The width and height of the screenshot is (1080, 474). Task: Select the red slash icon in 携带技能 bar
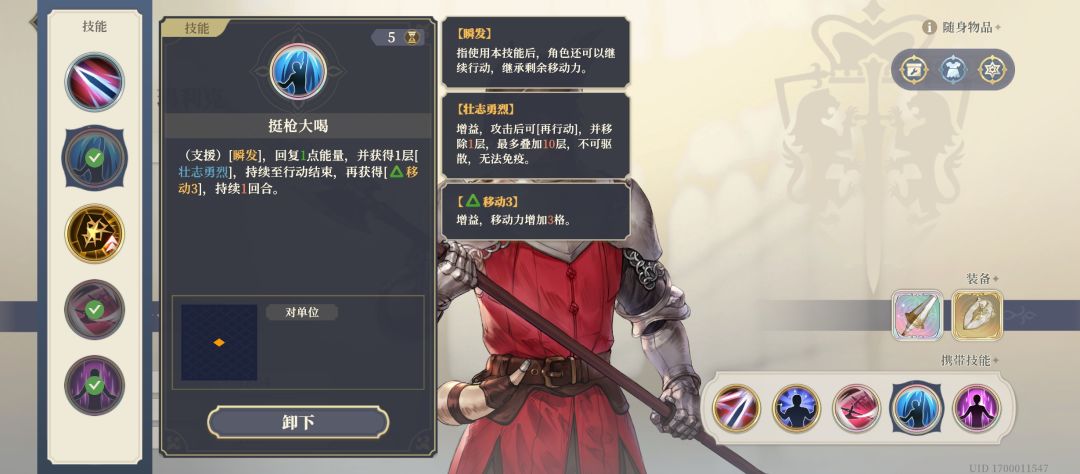736,408
